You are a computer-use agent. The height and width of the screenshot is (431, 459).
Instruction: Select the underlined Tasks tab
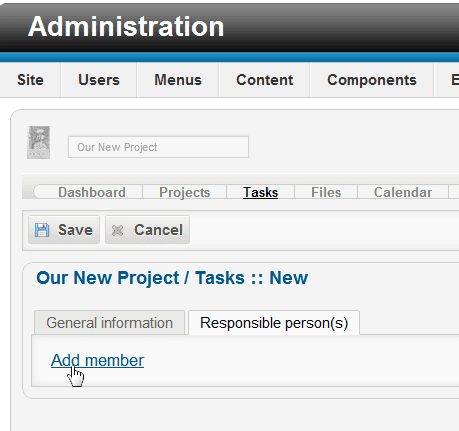pos(260,192)
